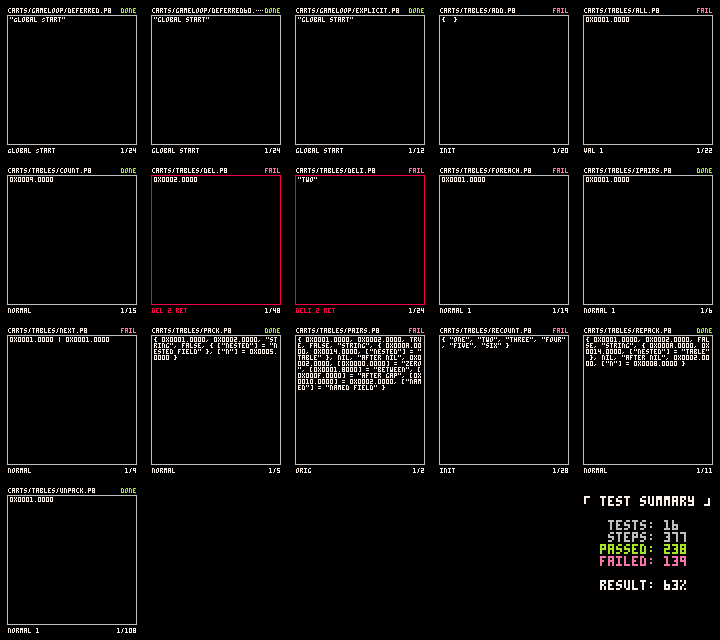Open the red-bordered del.p8 output panel

click(216, 240)
